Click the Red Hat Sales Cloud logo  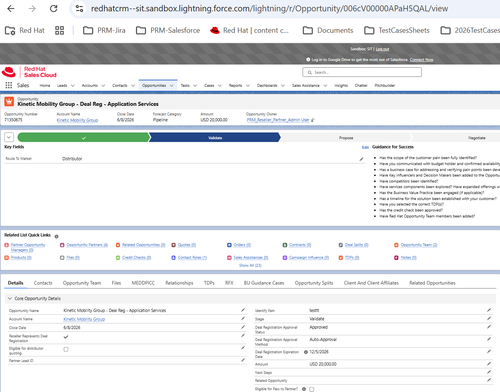29,72
